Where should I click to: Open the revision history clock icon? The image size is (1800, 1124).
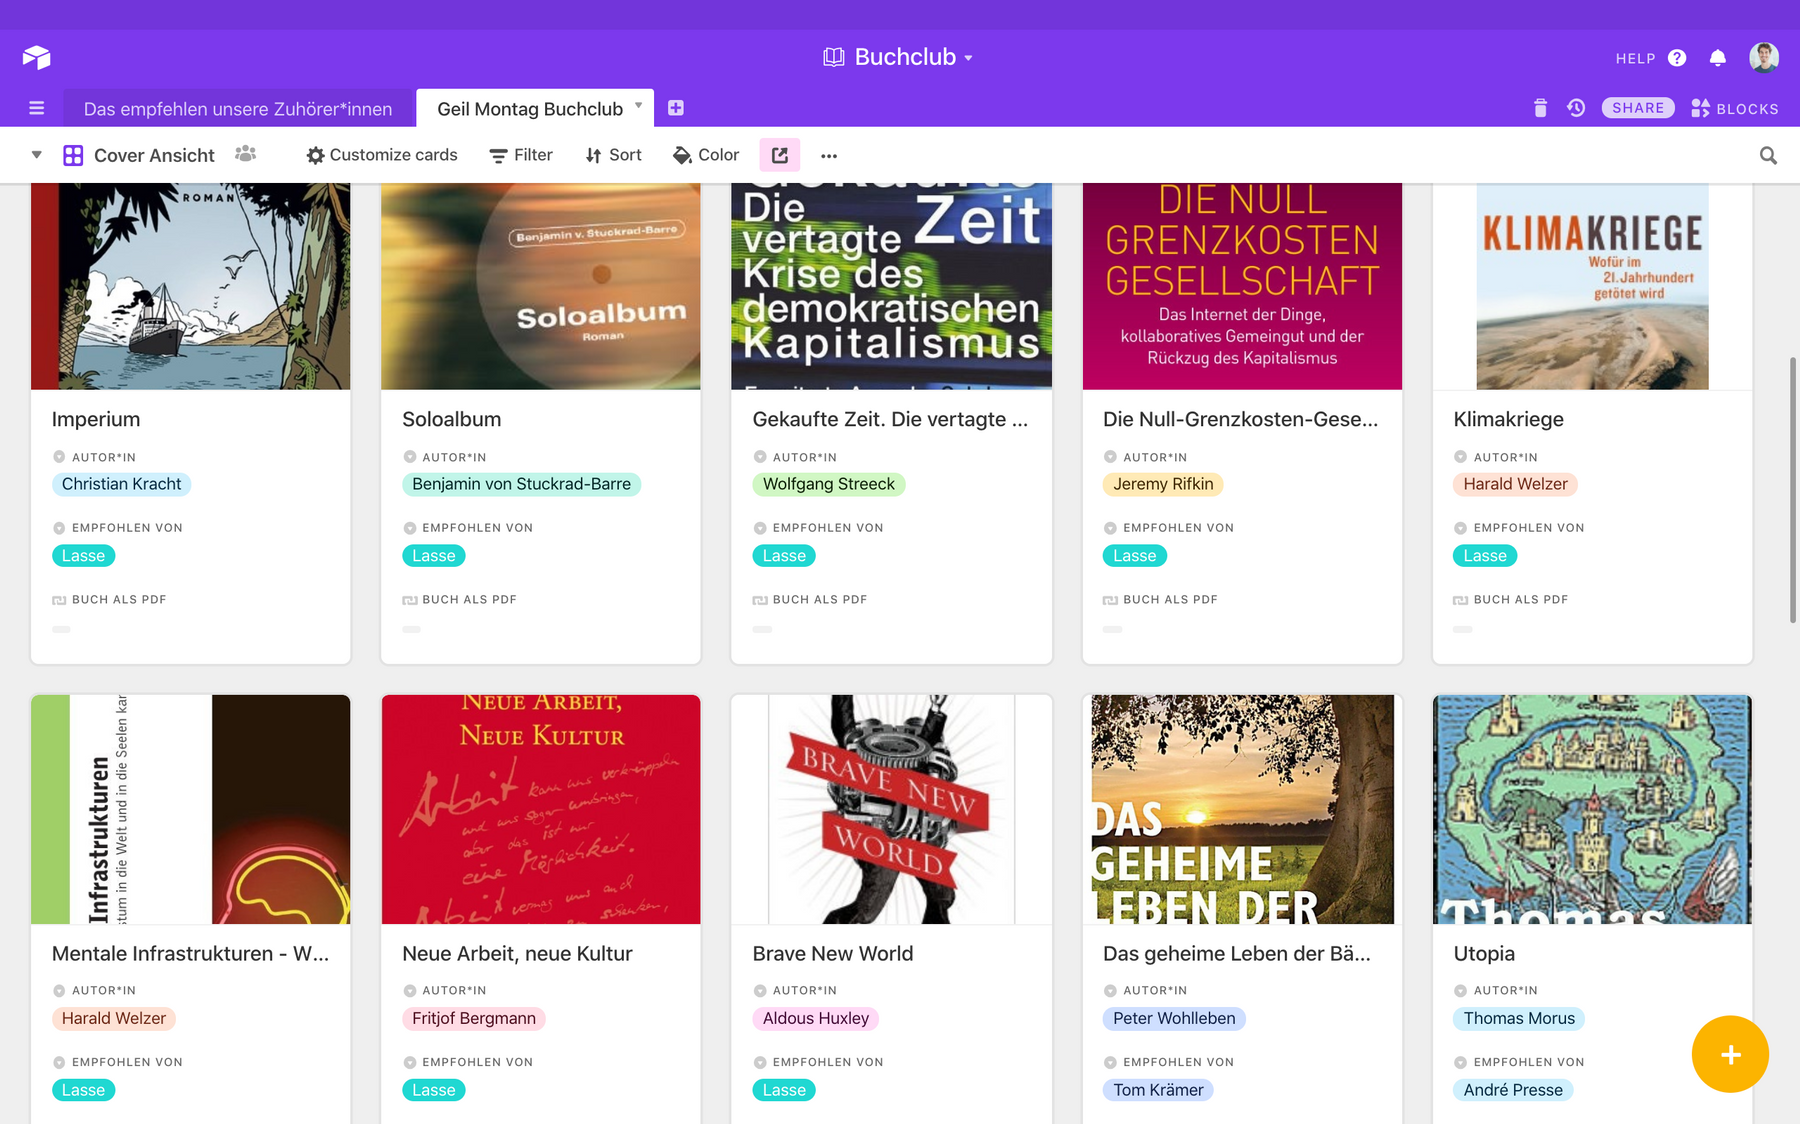click(x=1576, y=108)
